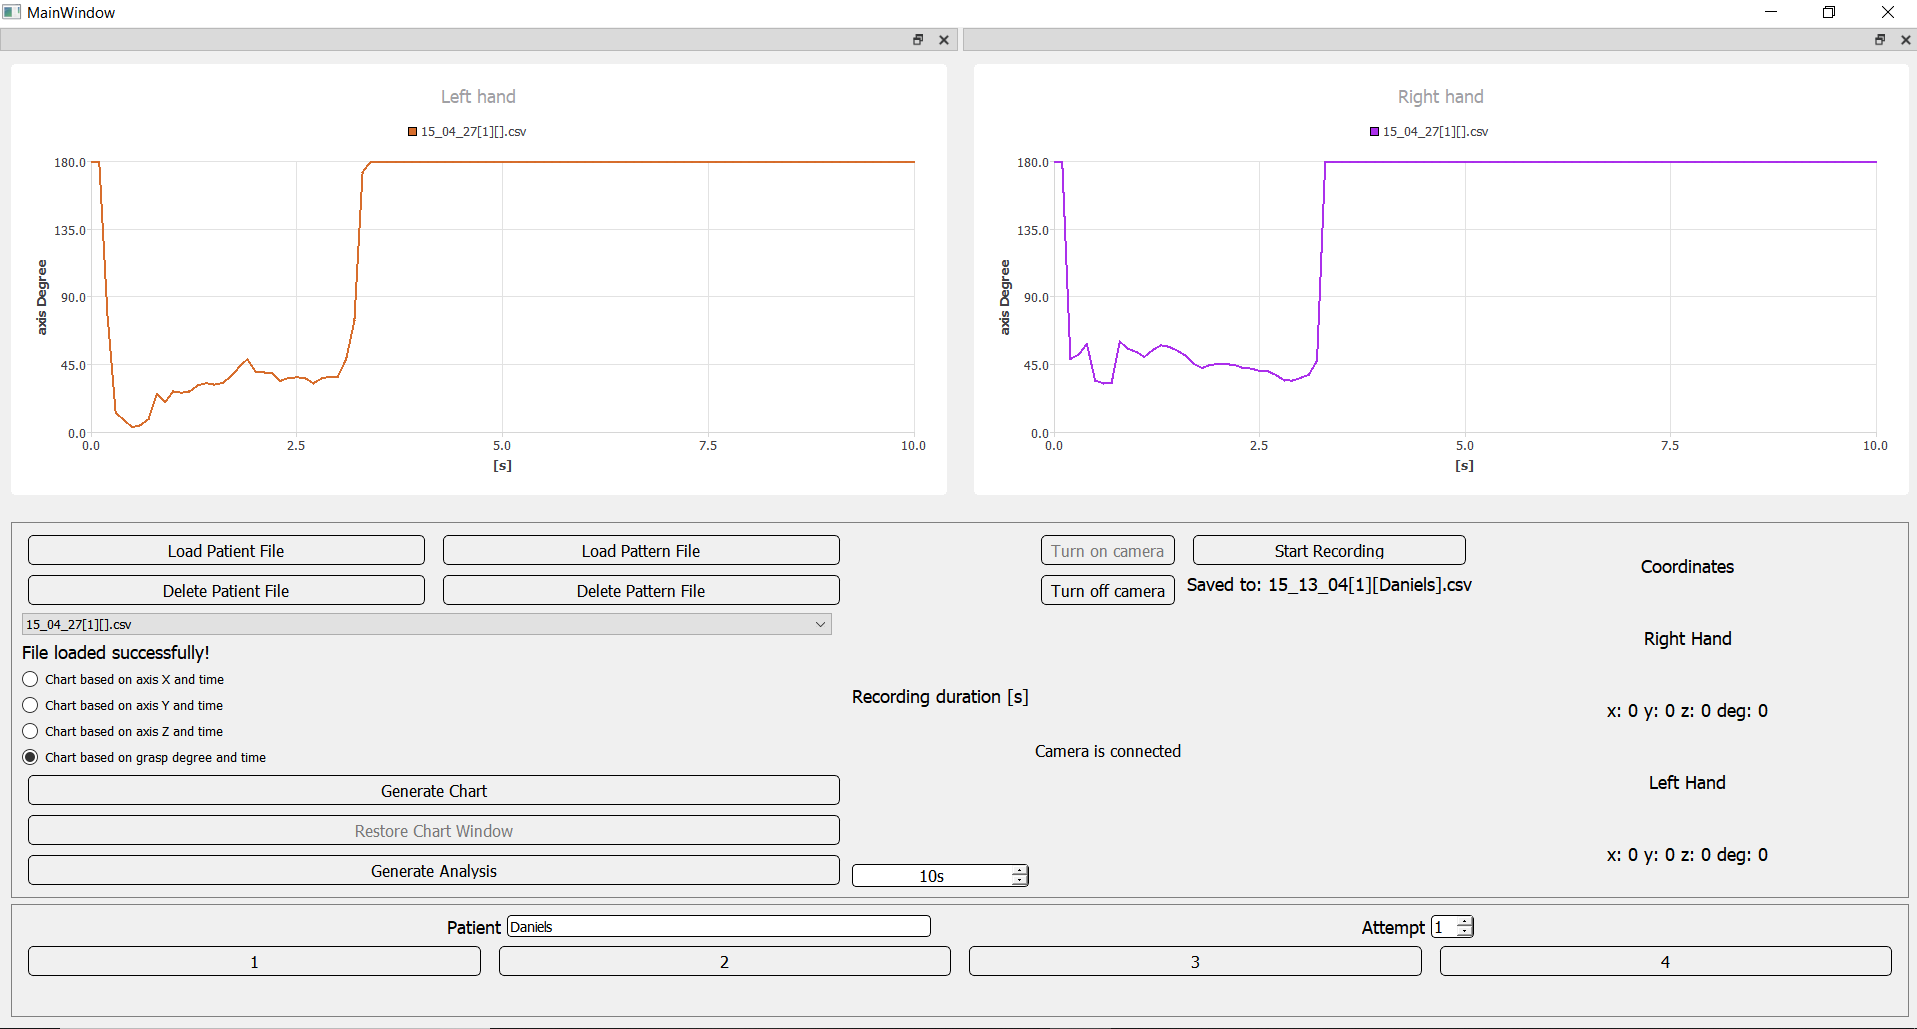The width and height of the screenshot is (1917, 1029).
Task: Click the orange legend marker in Left hand chart
Action: click(412, 132)
